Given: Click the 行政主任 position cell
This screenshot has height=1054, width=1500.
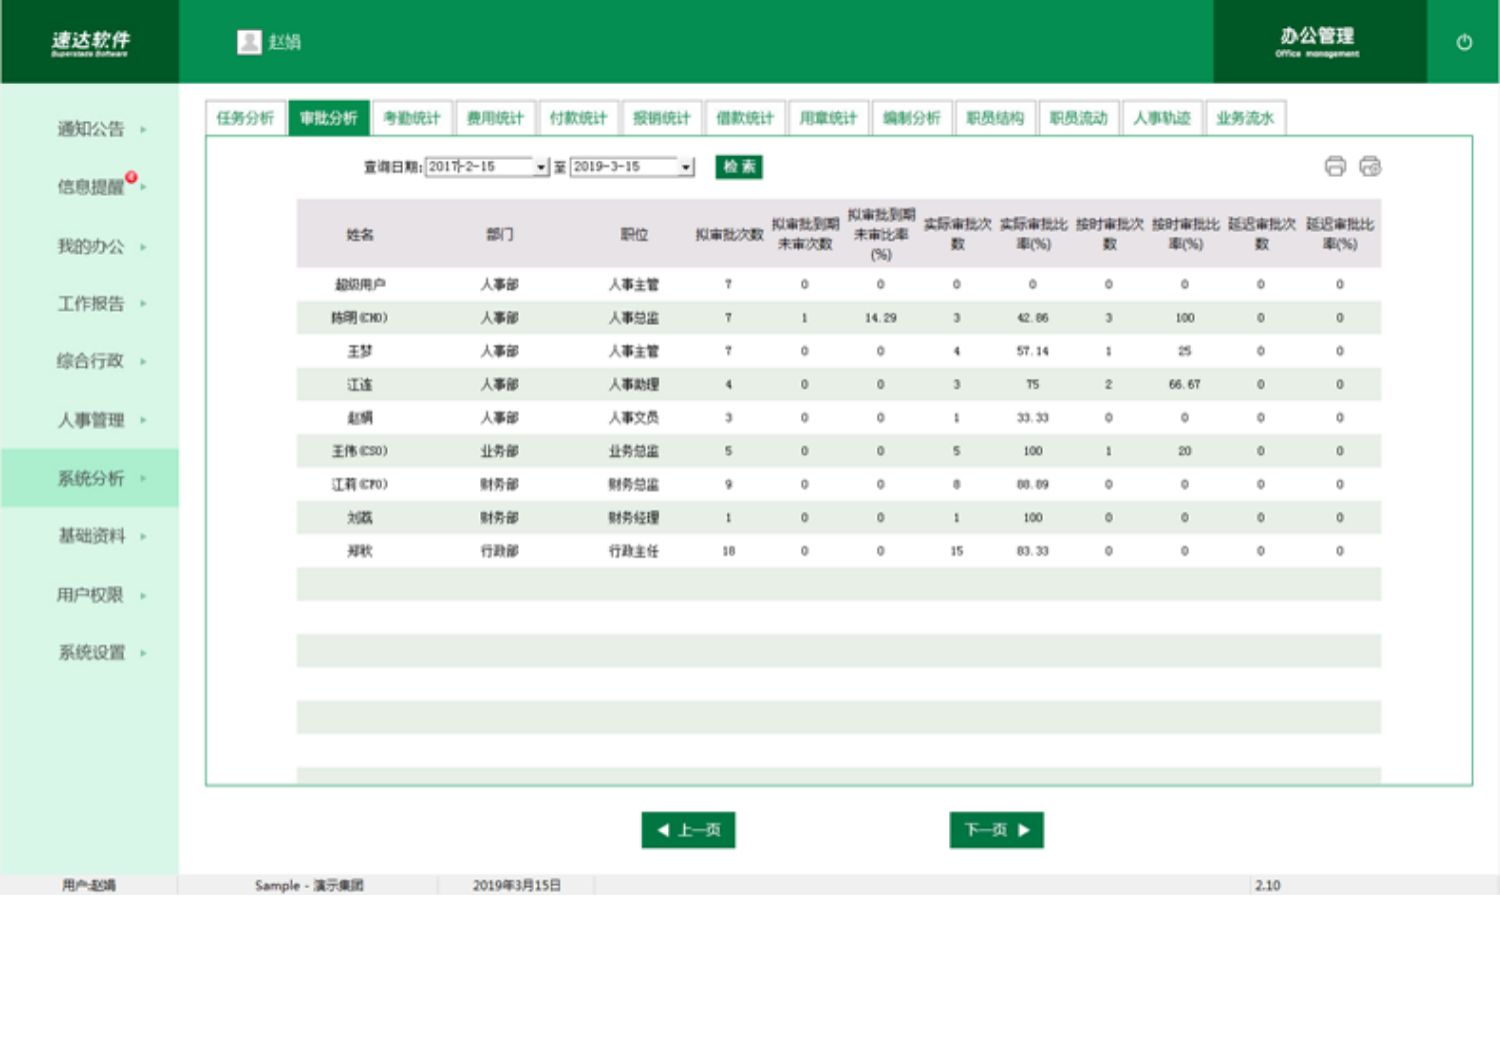Looking at the screenshot, I should click(634, 551).
